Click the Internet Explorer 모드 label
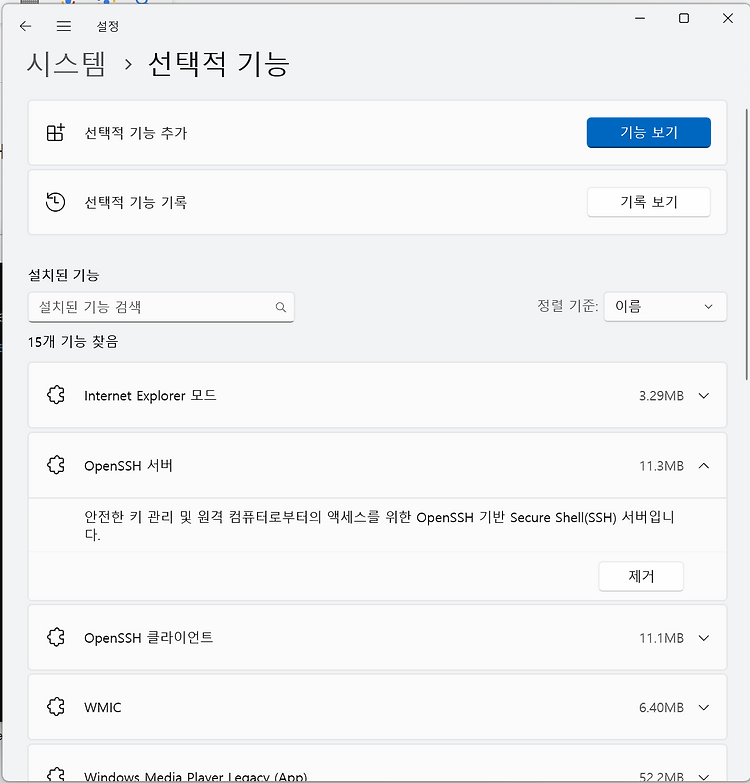The height and width of the screenshot is (783, 750). (x=150, y=395)
